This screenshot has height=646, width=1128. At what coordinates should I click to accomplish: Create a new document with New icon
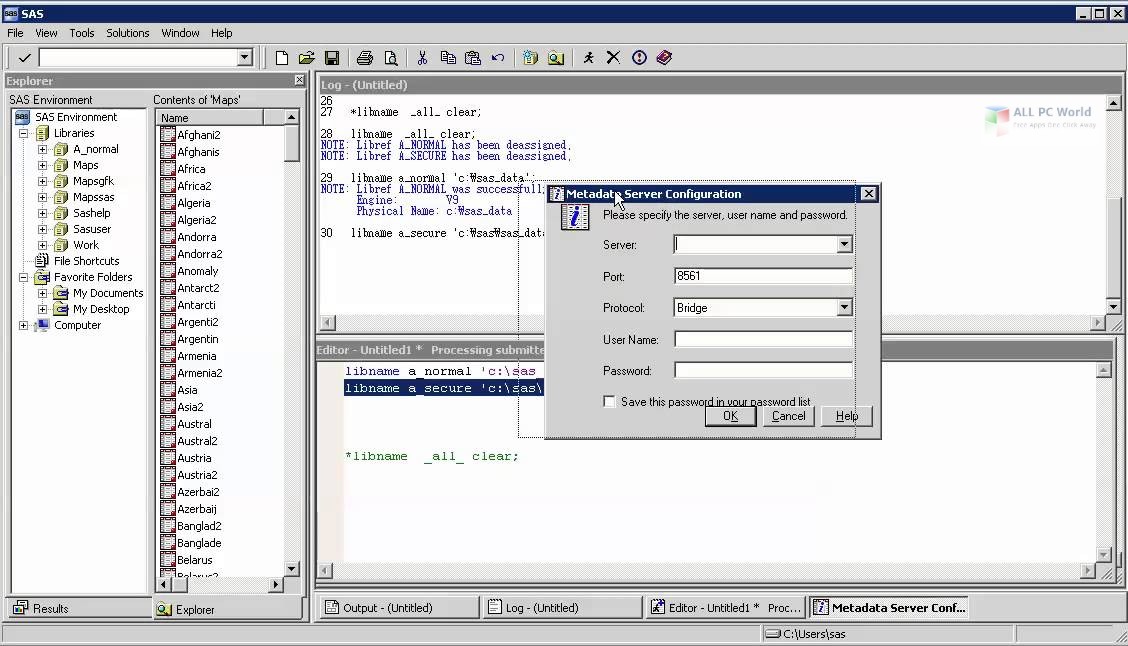point(282,58)
